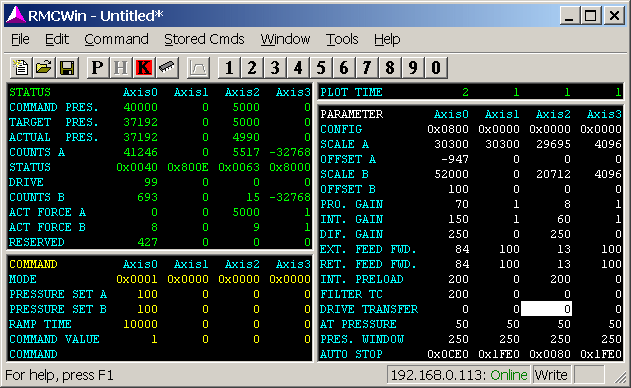The image size is (631, 388).
Task: Run stored command 7 button
Action: pos(367,68)
